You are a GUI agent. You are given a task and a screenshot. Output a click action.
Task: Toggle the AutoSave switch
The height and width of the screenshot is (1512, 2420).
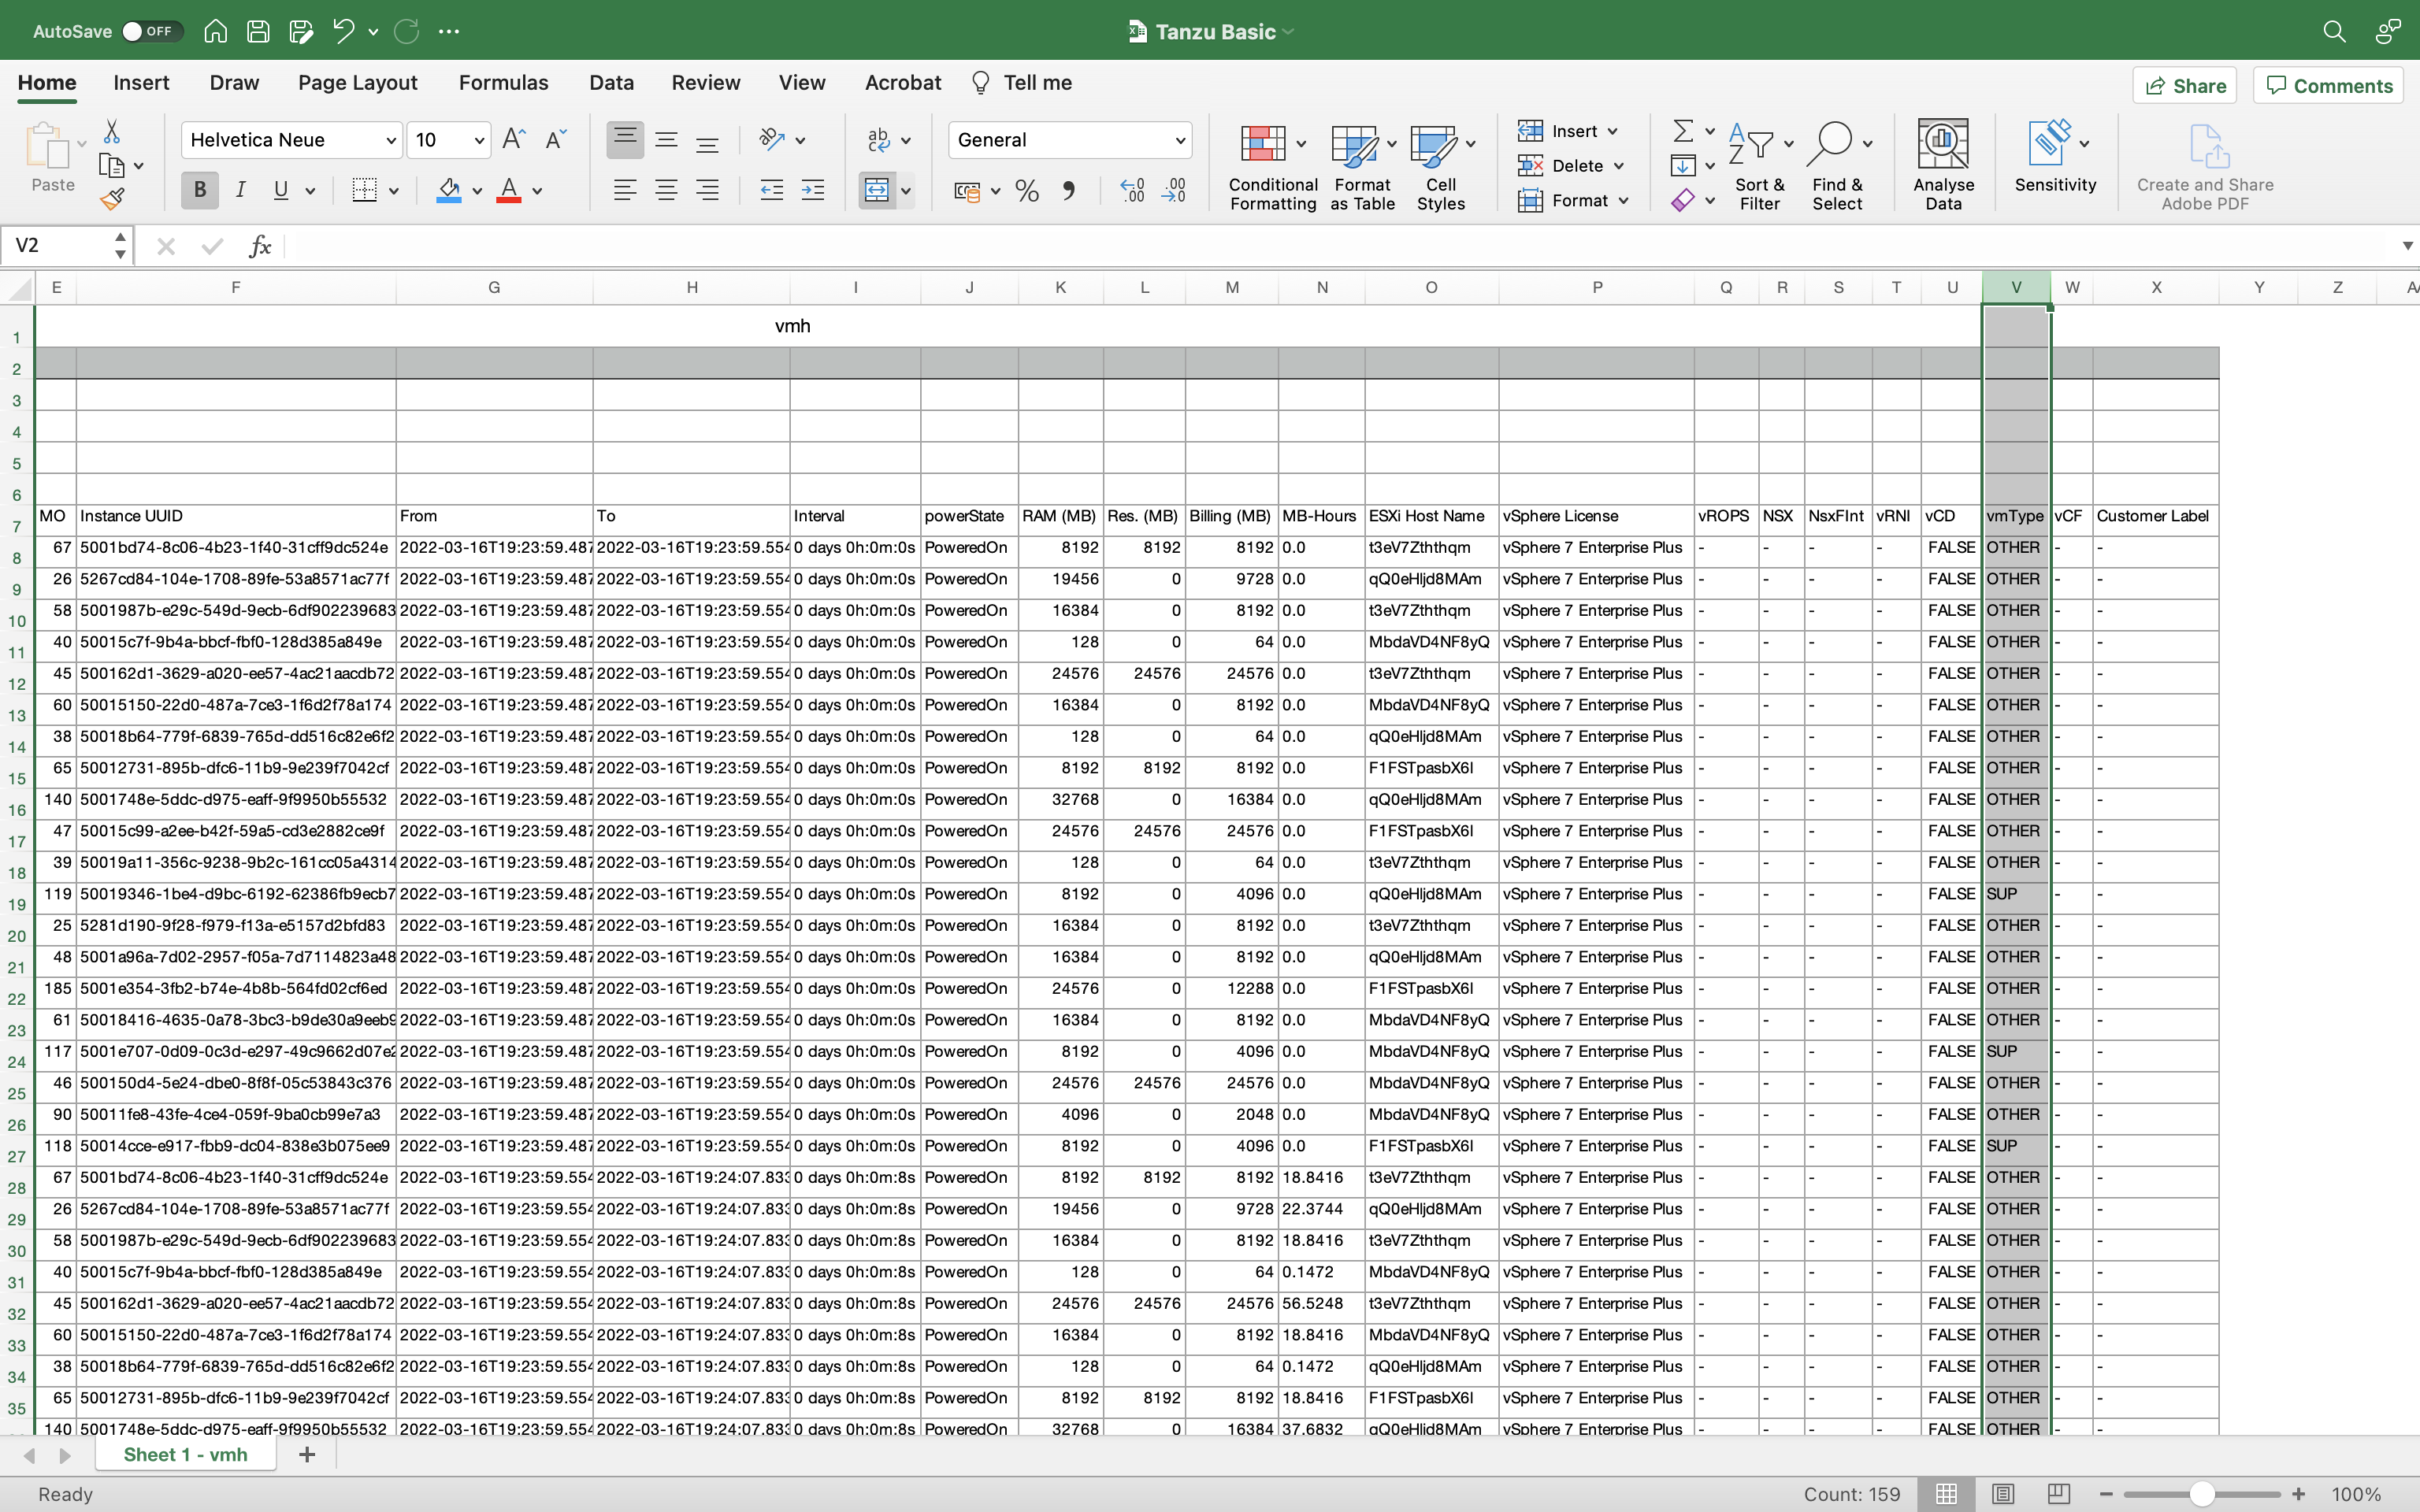pos(151,31)
